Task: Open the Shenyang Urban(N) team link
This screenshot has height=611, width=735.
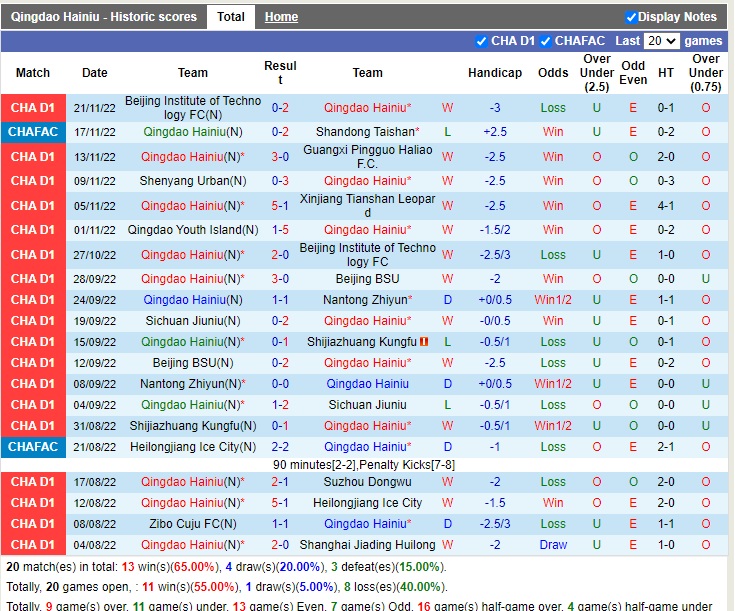Action: point(193,181)
